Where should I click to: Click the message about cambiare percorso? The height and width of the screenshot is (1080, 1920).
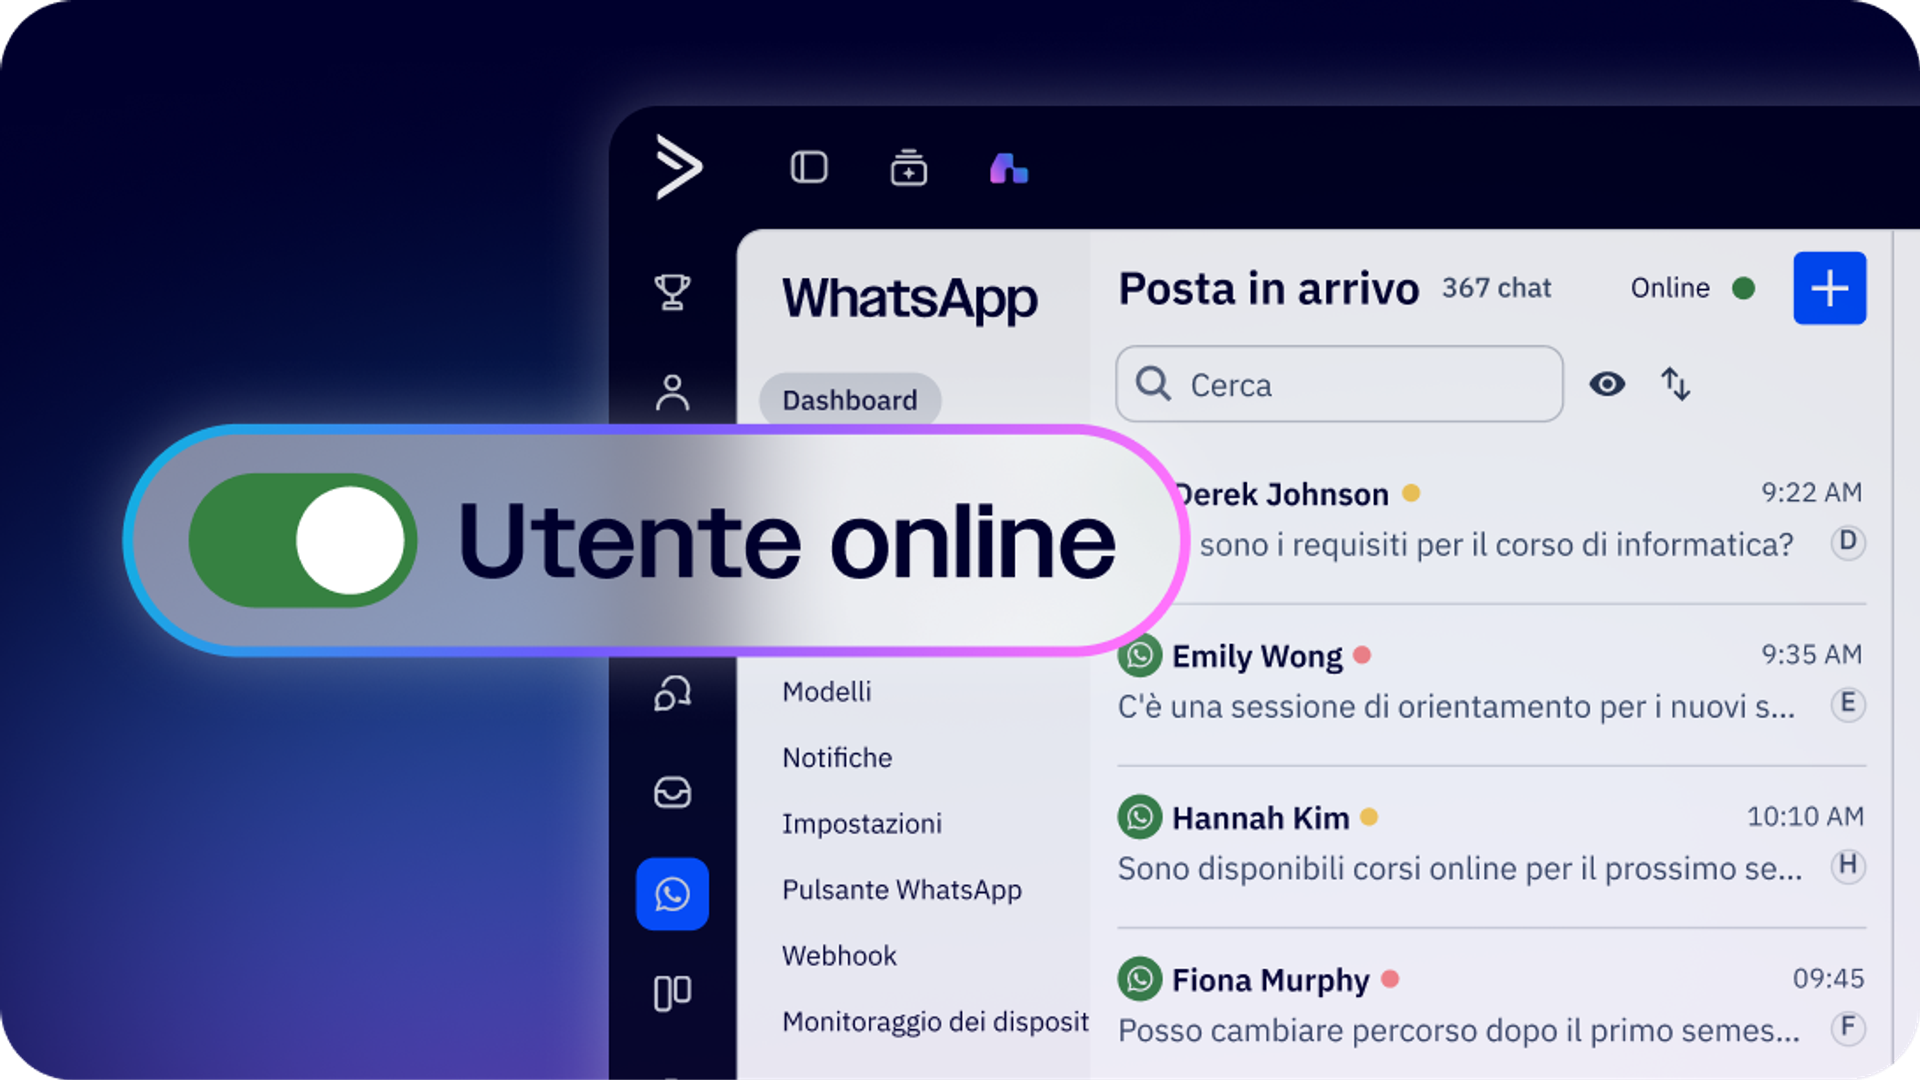1459,1031
